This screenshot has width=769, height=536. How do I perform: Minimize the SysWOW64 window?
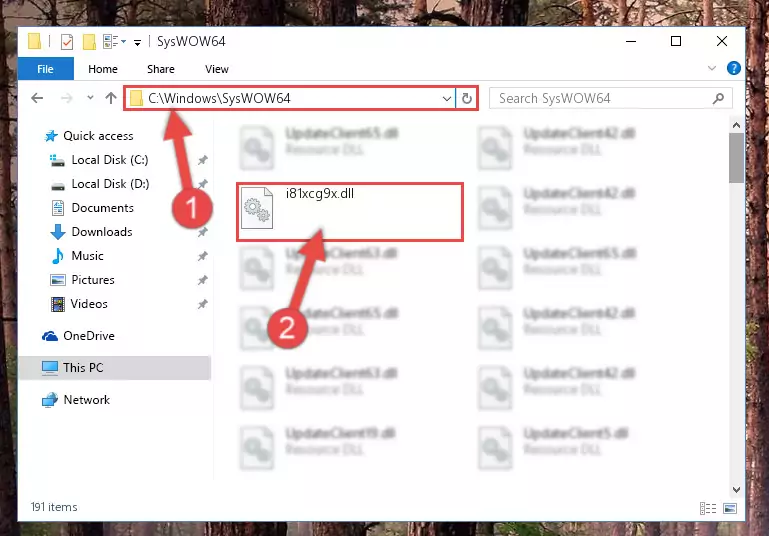(x=631, y=41)
